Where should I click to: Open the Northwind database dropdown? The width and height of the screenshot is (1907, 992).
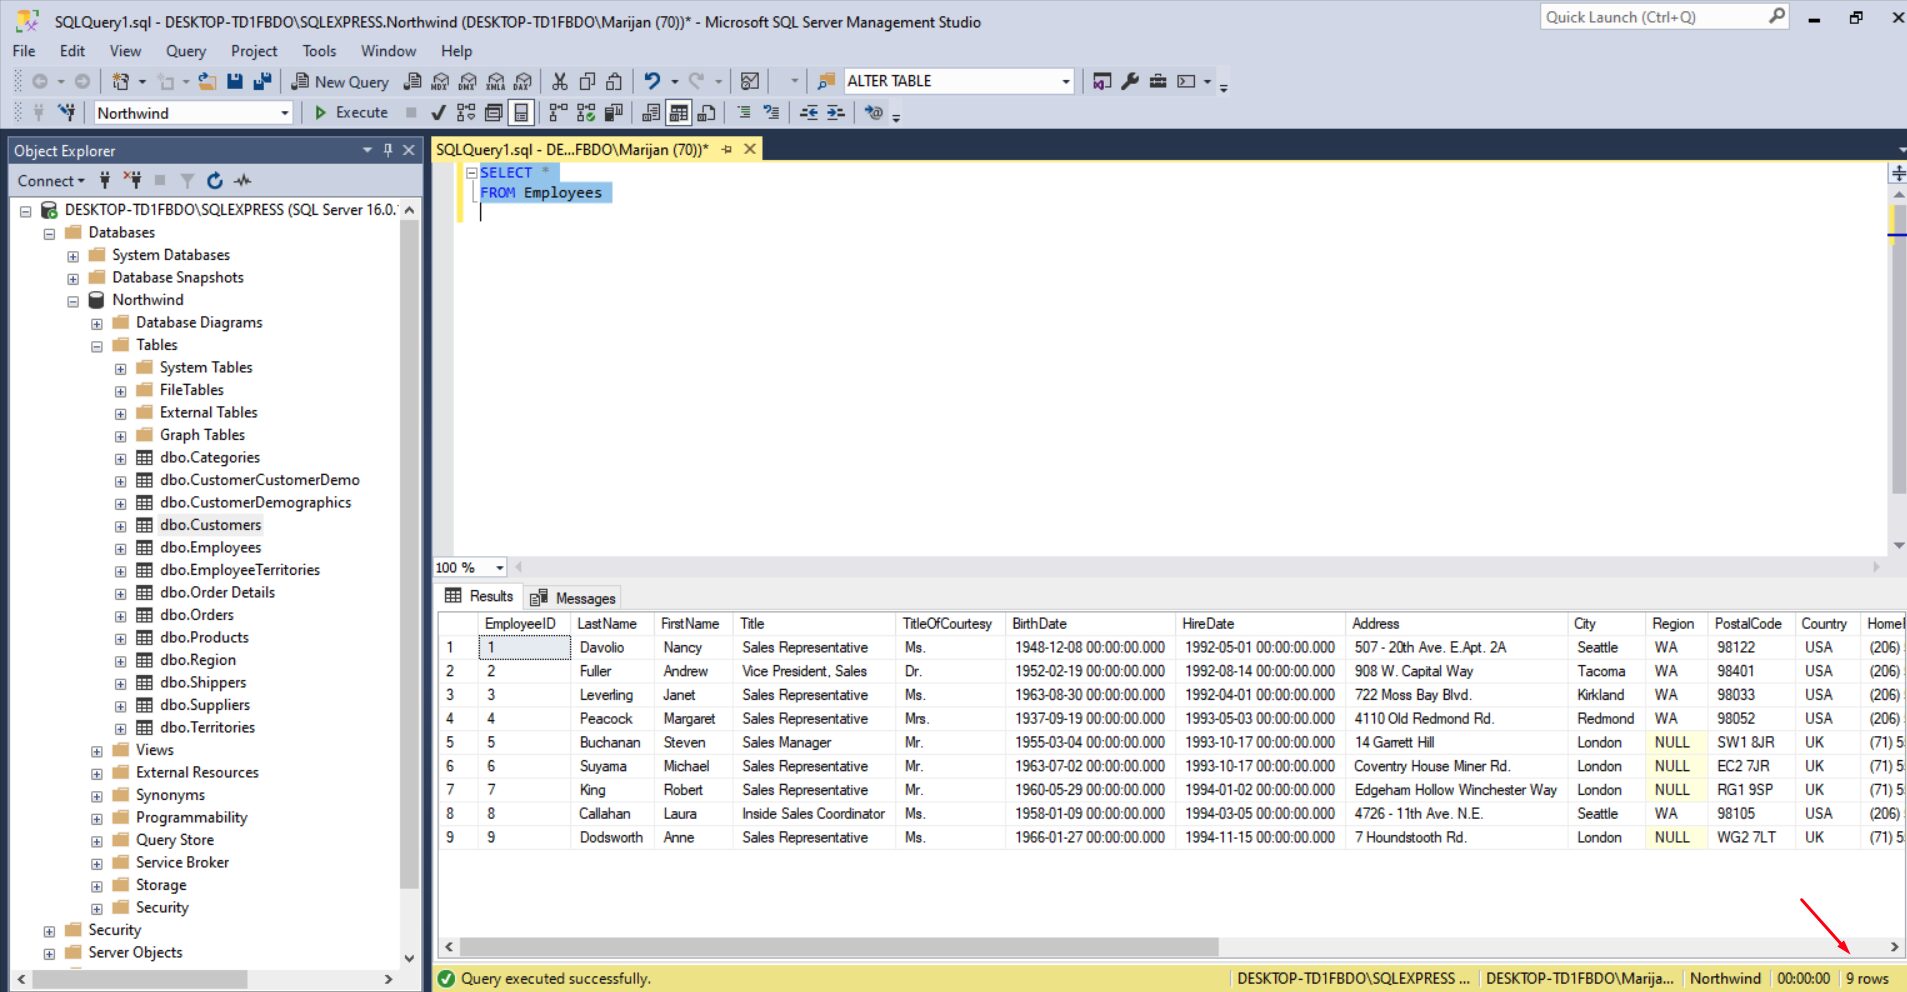[285, 113]
